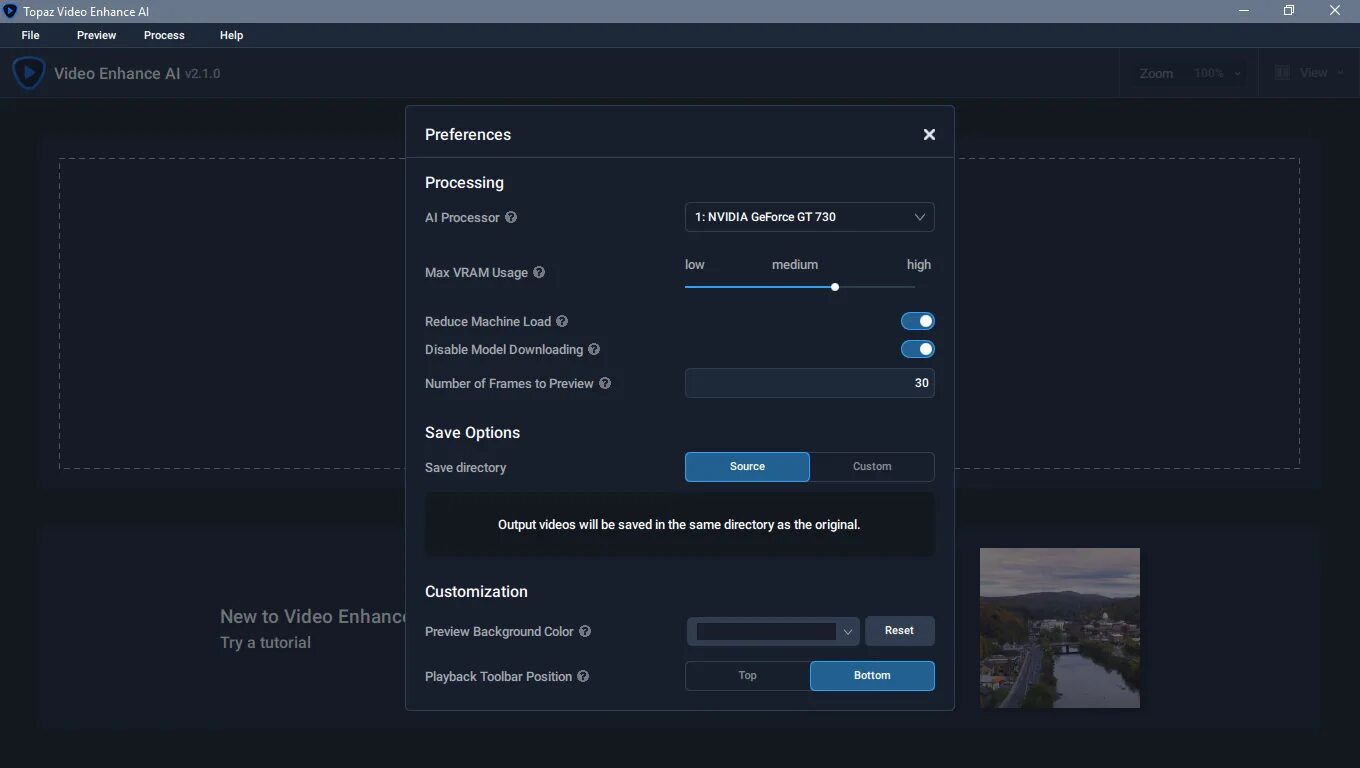1360x768 pixels.
Task: Show help for Reduce Machine Load
Action: 562,321
